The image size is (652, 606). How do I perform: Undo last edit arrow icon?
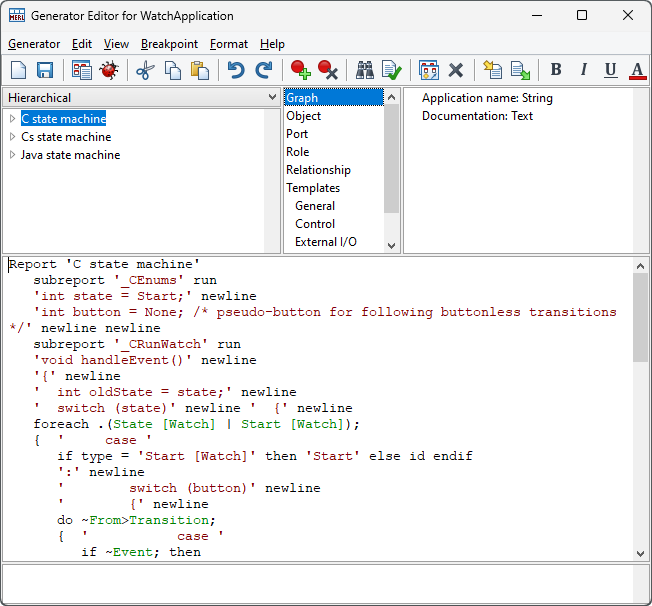point(236,70)
